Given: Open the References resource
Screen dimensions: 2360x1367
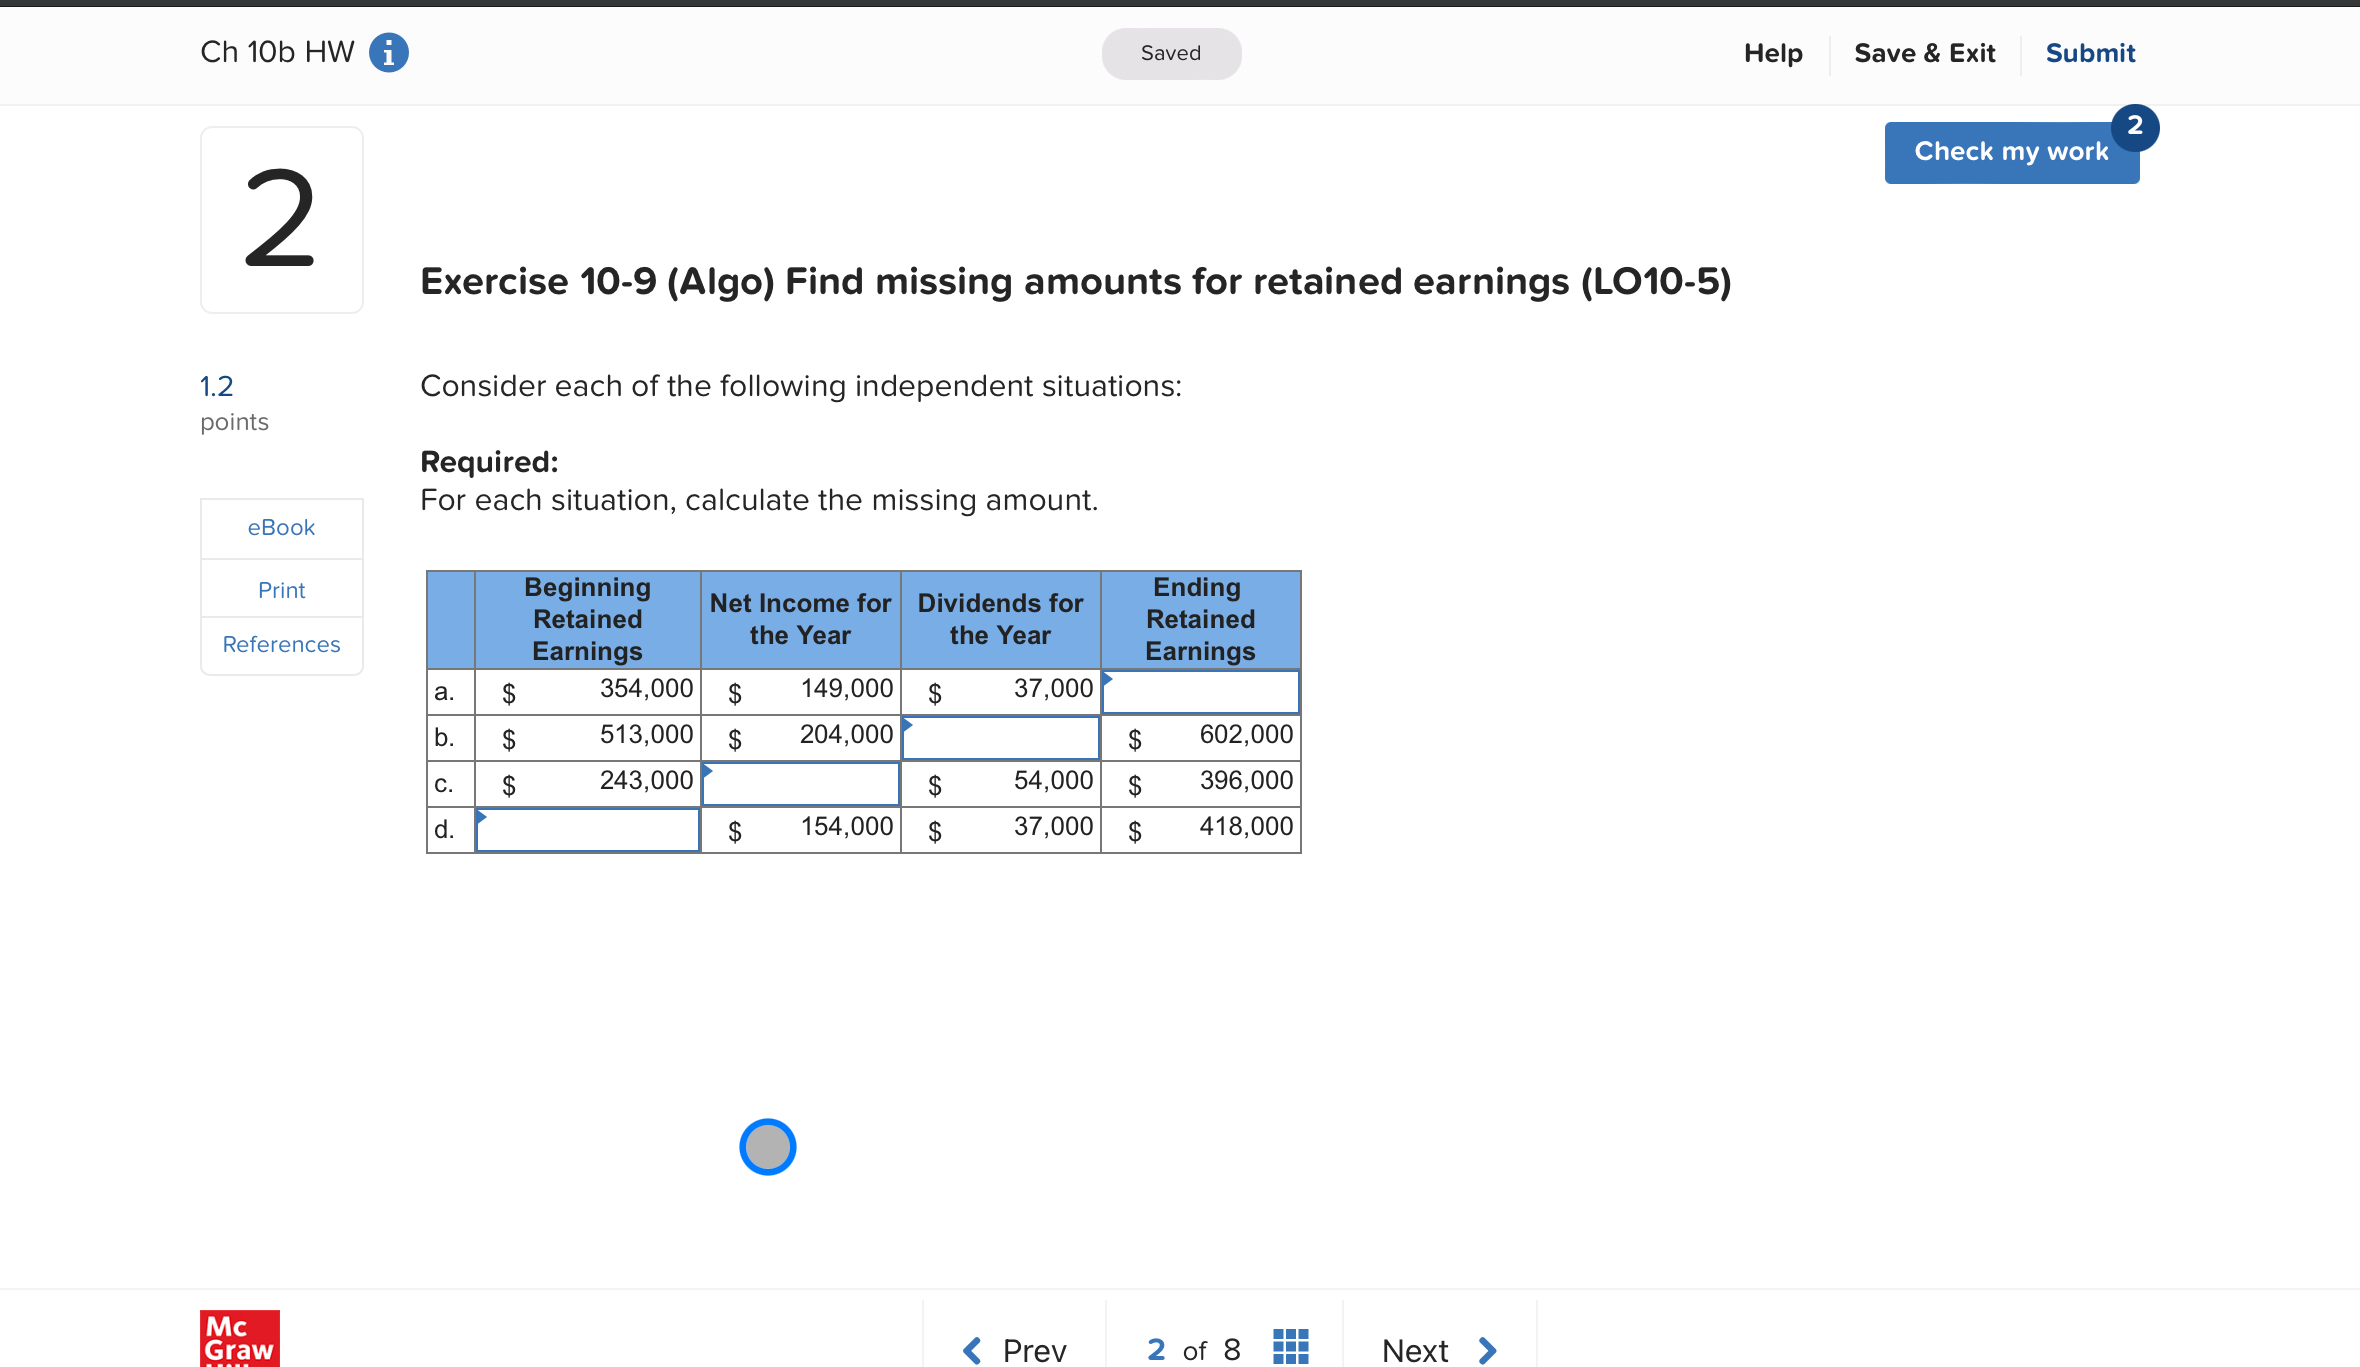Looking at the screenshot, I should (x=281, y=644).
